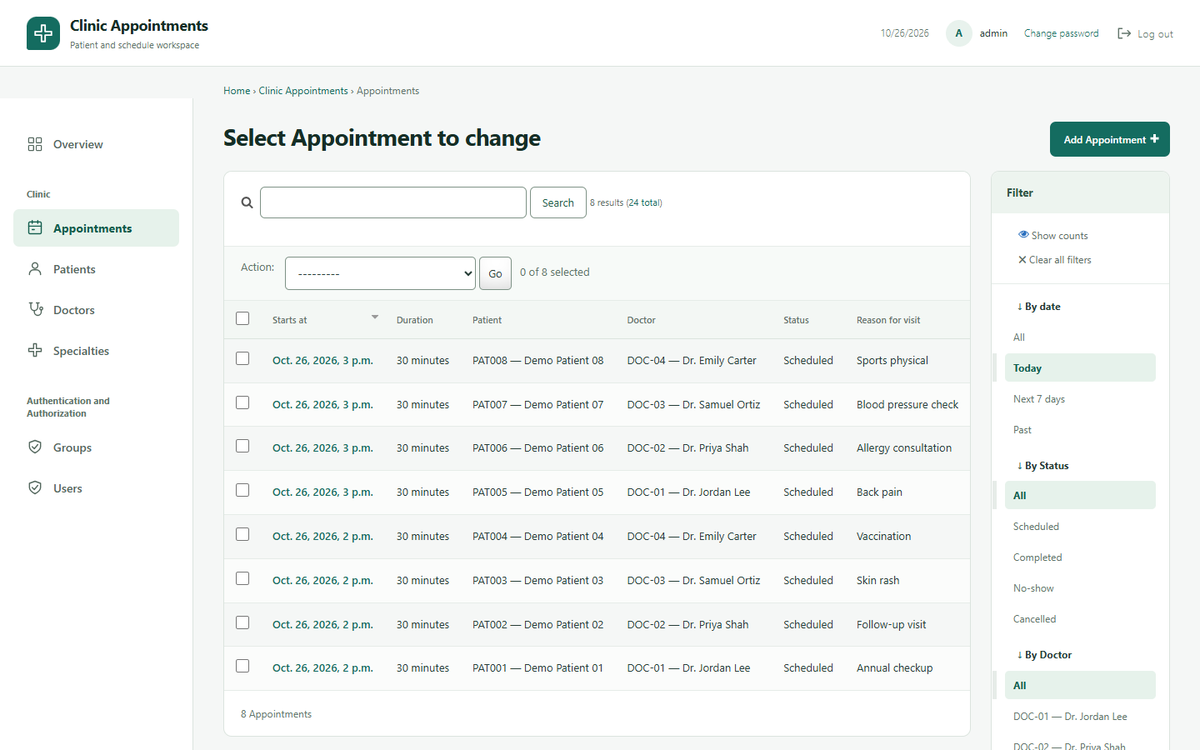Screen dimensions: 1200x750
Task: Click the magnifying glass search icon
Action: (247, 202)
